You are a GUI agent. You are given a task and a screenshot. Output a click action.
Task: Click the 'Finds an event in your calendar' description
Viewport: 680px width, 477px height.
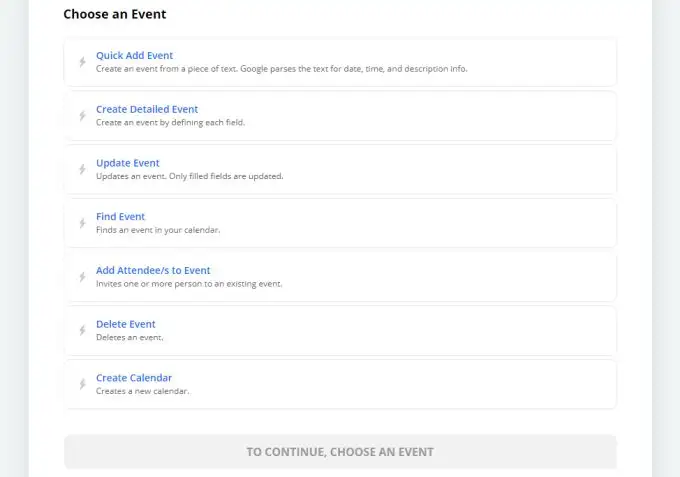[158, 230]
